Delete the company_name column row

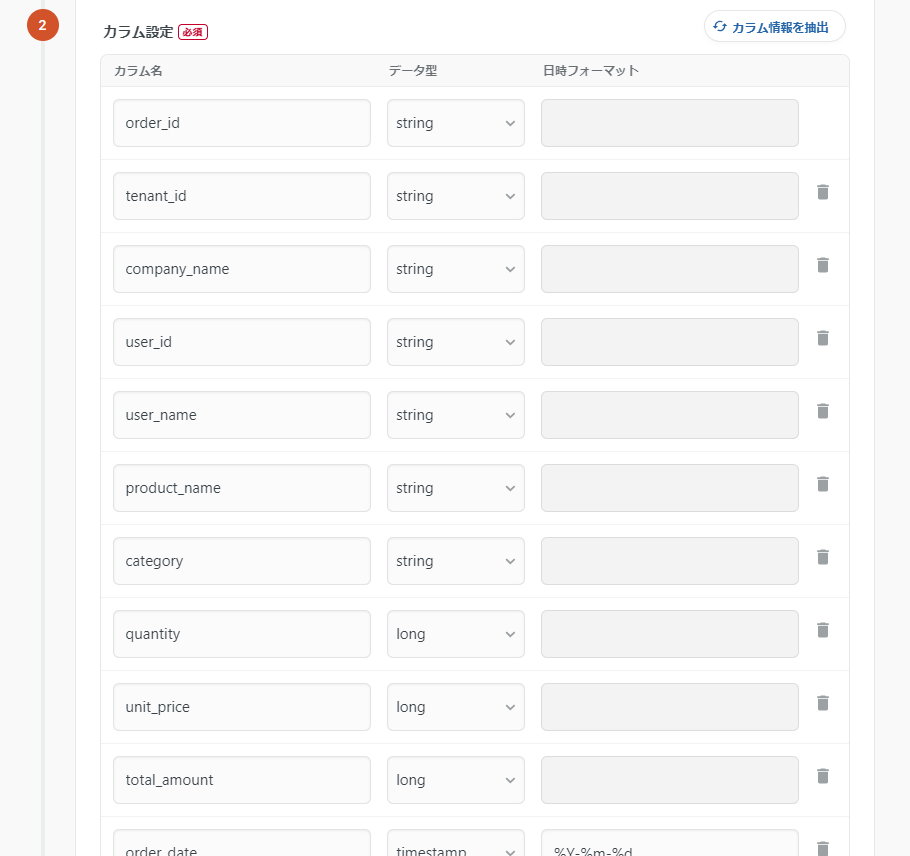point(823,265)
